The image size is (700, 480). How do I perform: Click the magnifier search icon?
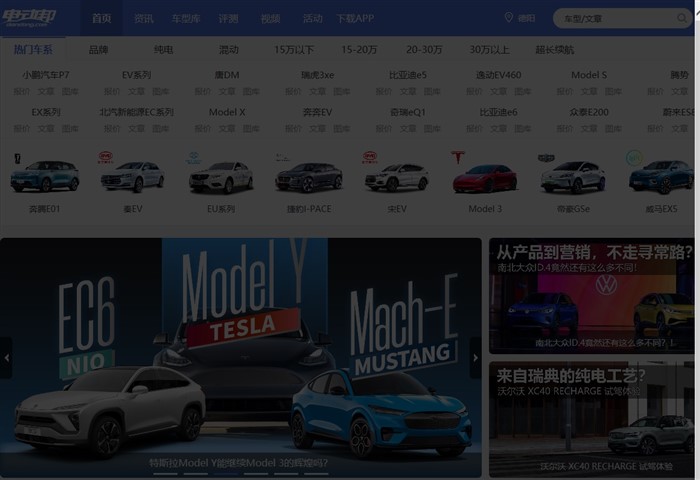pos(682,18)
